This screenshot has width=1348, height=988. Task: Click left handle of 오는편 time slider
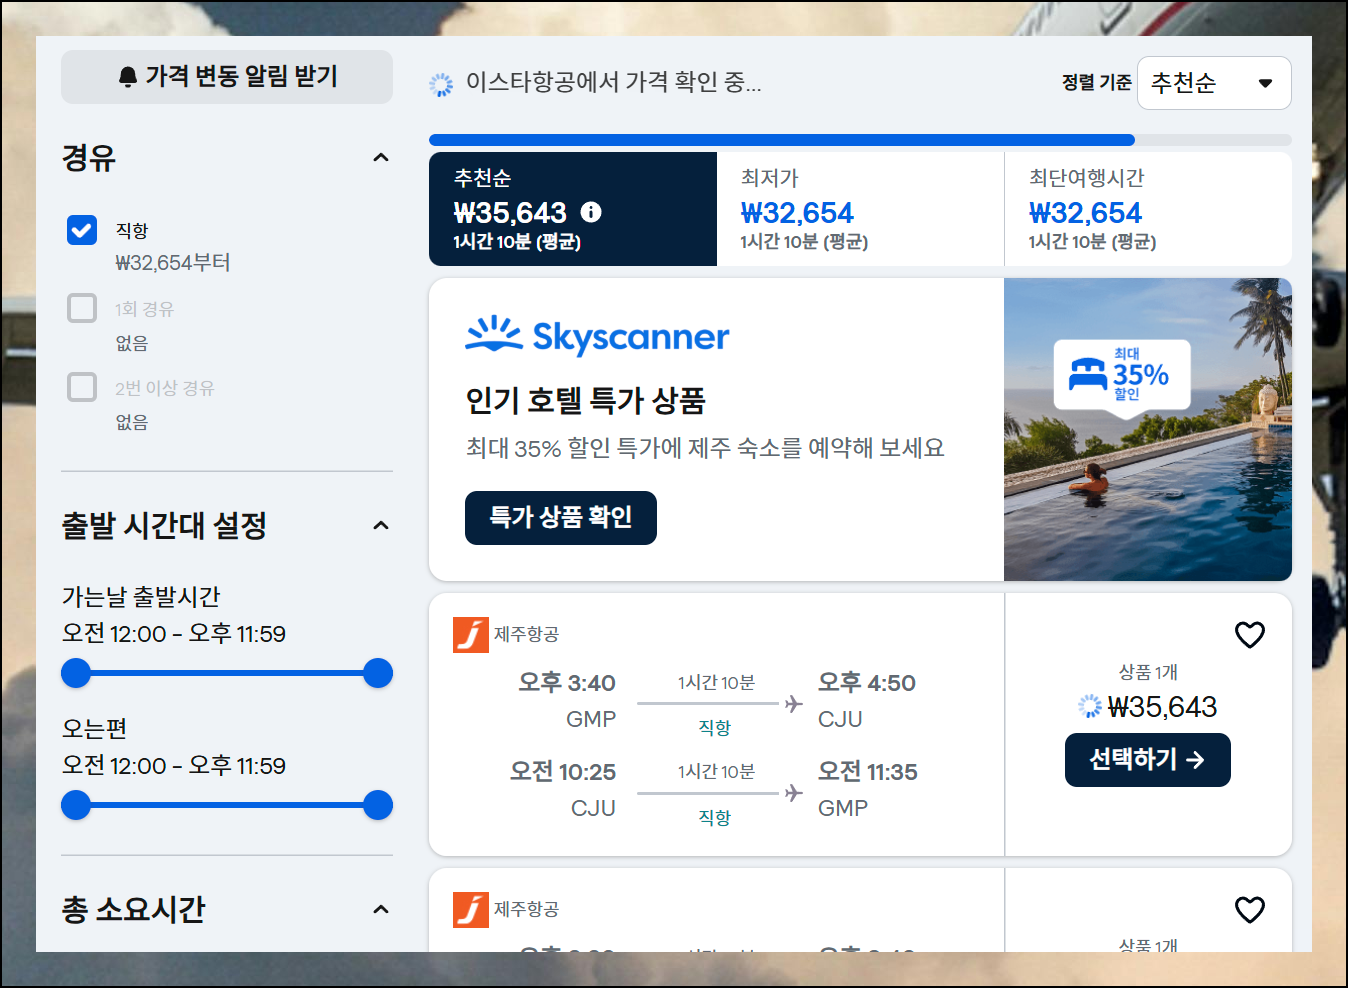[x=76, y=805]
